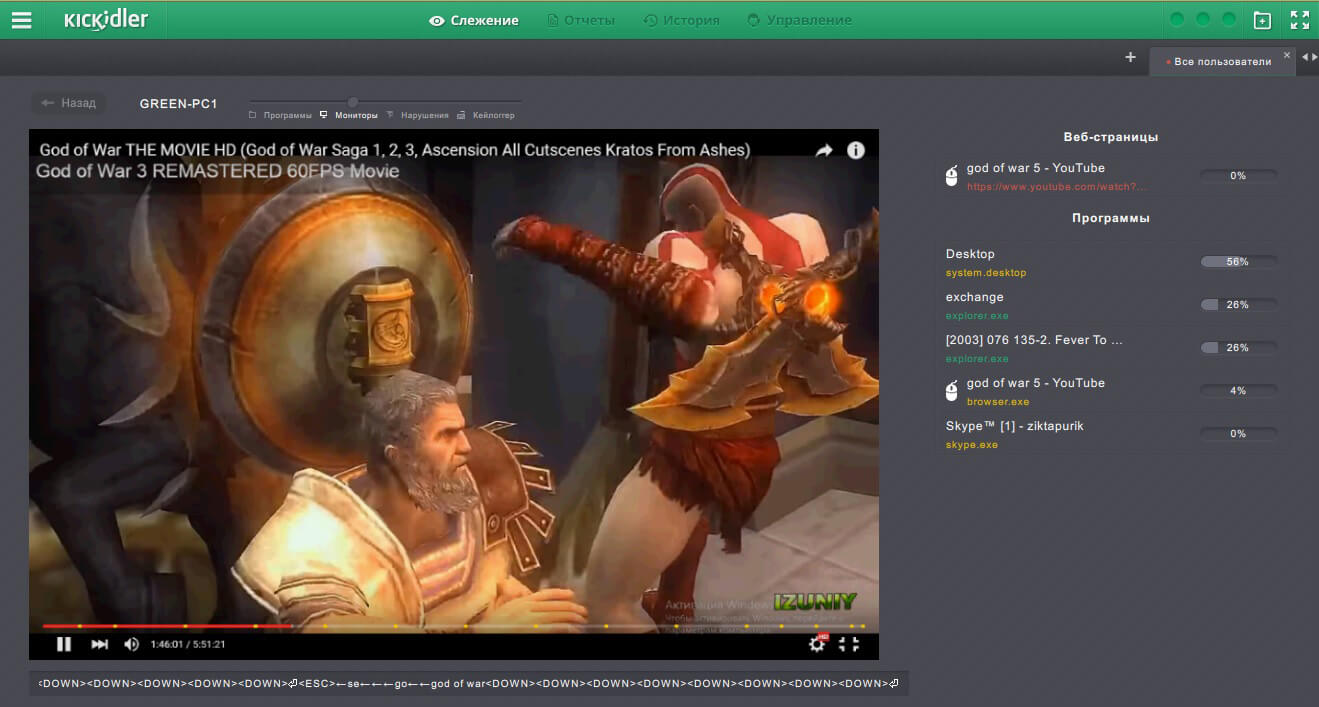Click explorer.exe under exchange
This screenshot has width=1319, height=707.
pos(977,316)
